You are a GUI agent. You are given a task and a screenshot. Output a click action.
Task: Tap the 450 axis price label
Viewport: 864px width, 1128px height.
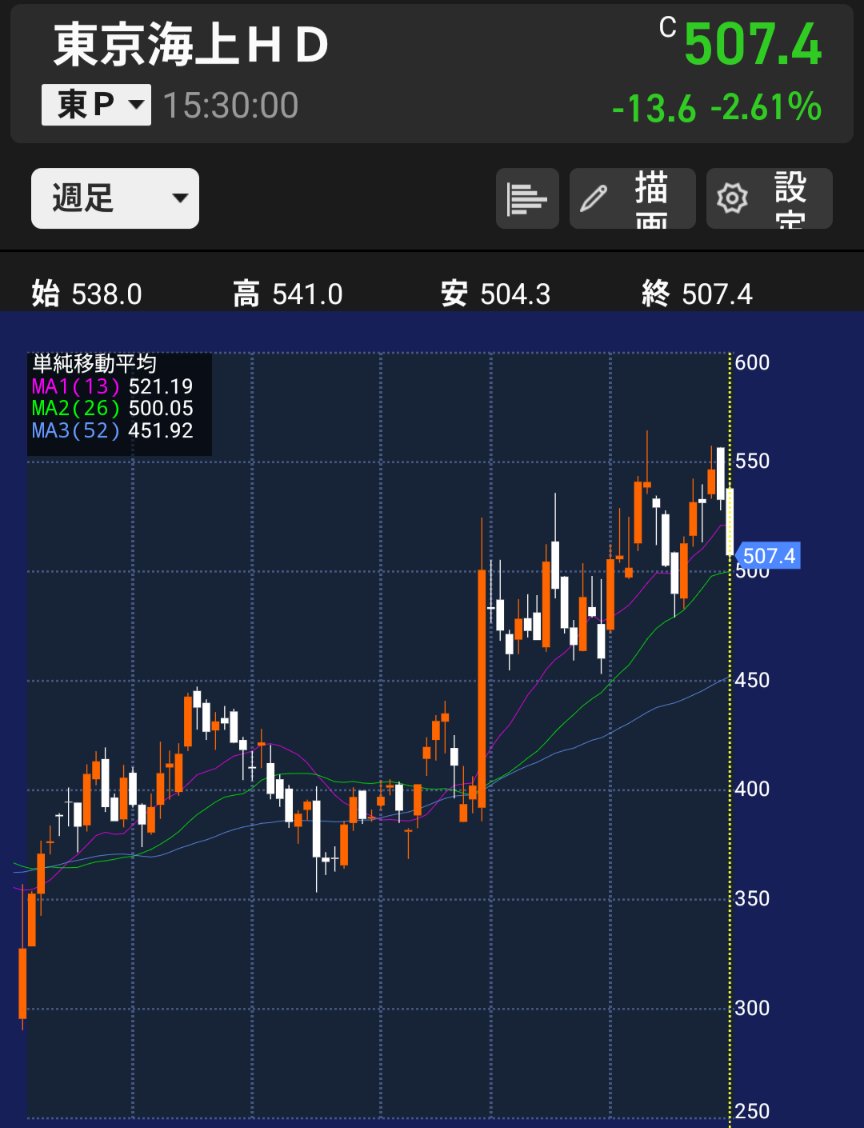click(x=752, y=680)
